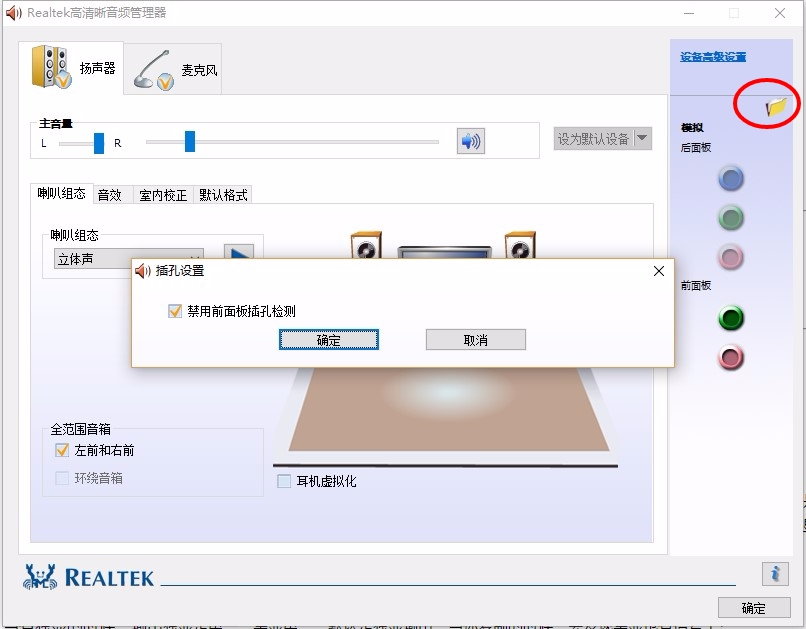Open the 立体声 speaker configuration dropdown
Image resolution: width=806 pixels, height=629 pixels.
click(x=128, y=259)
